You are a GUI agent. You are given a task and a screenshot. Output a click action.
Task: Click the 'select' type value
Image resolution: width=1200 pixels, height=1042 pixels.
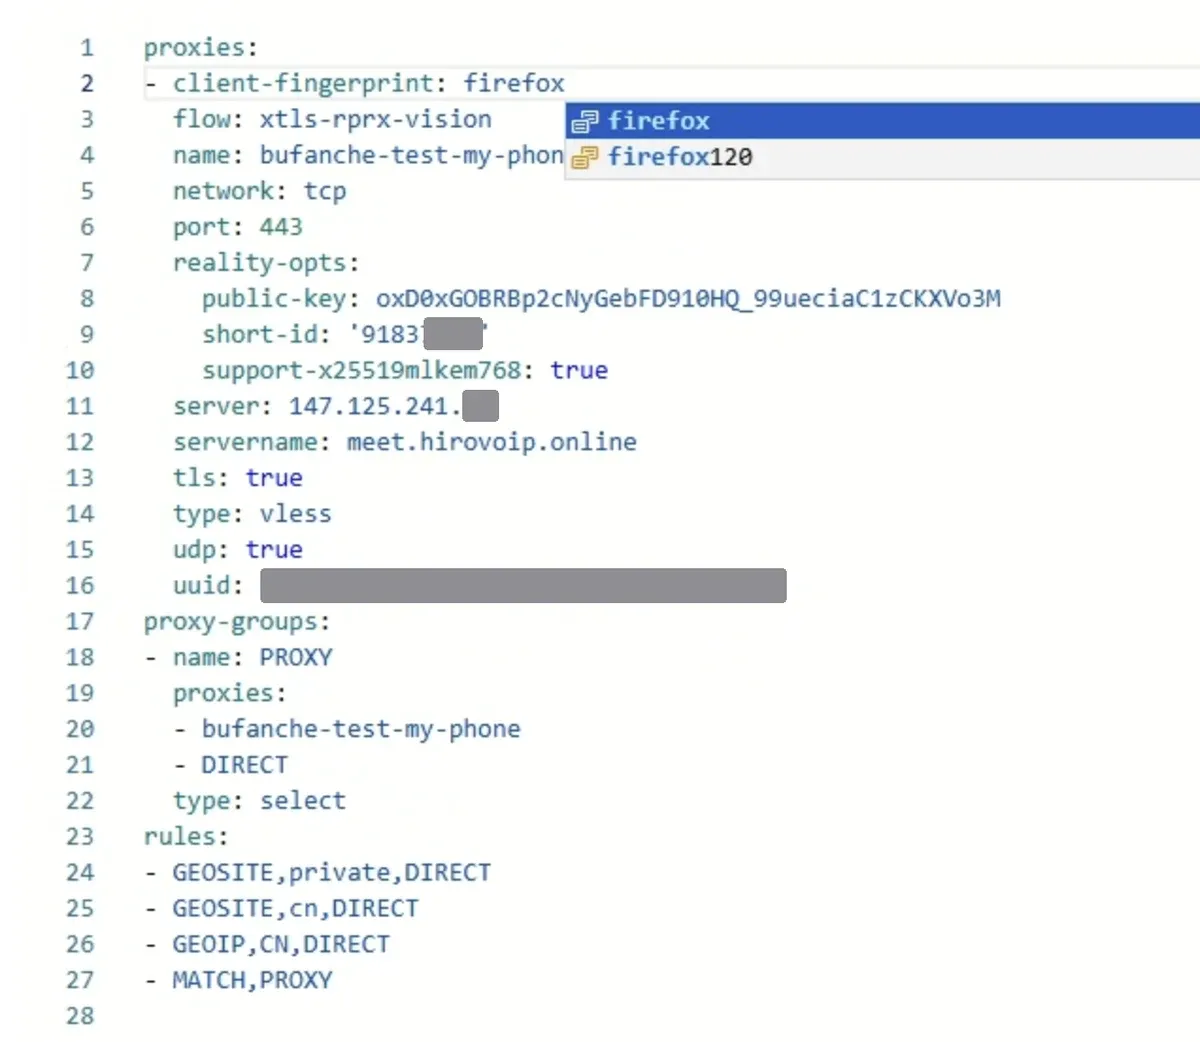[303, 801]
